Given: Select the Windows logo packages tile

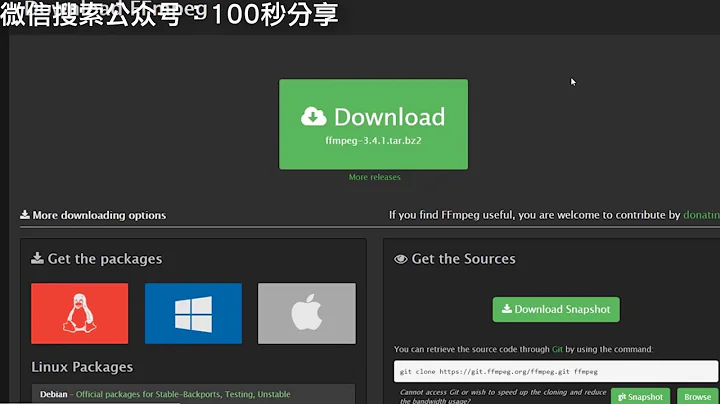Looking at the screenshot, I should point(193,314).
